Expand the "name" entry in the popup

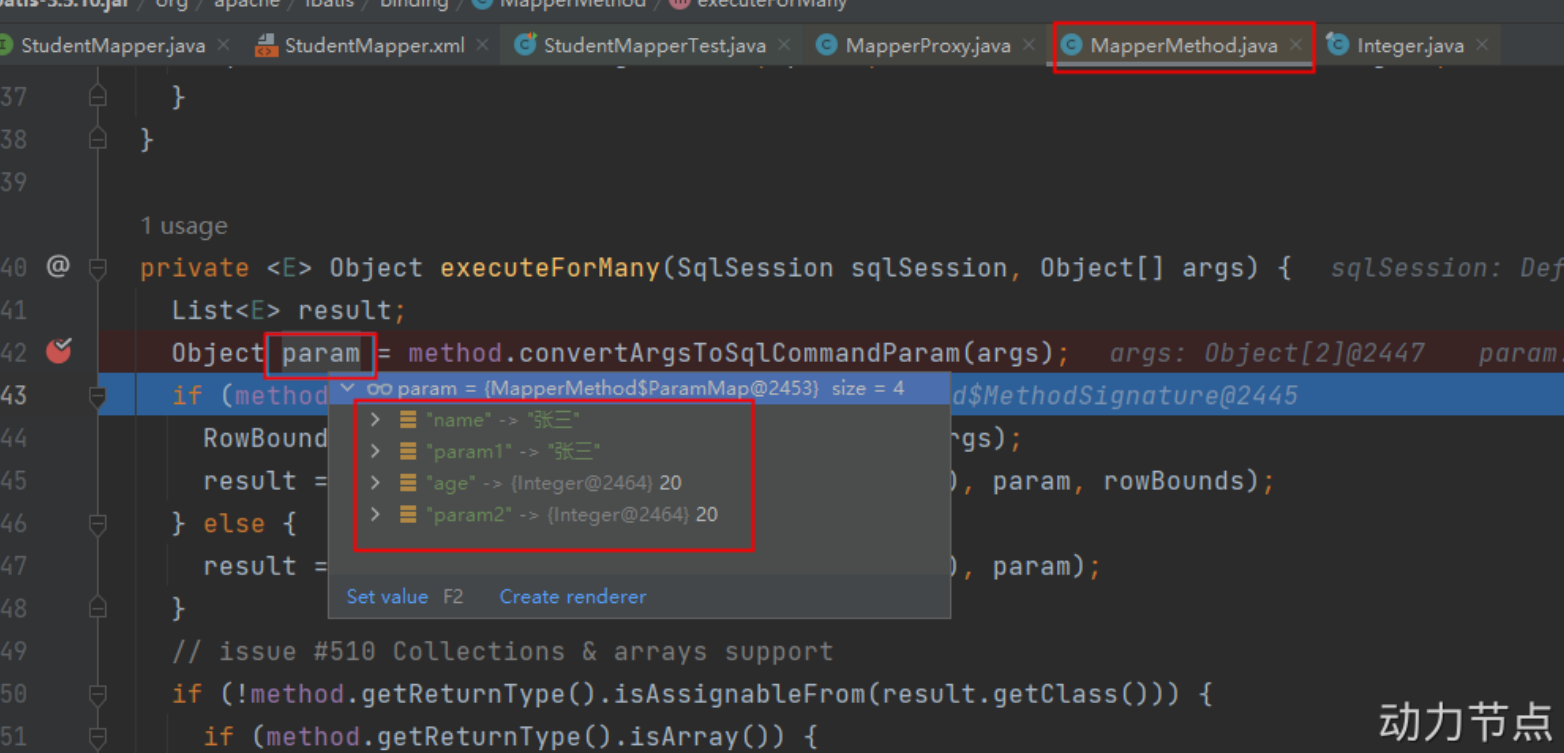click(x=375, y=420)
